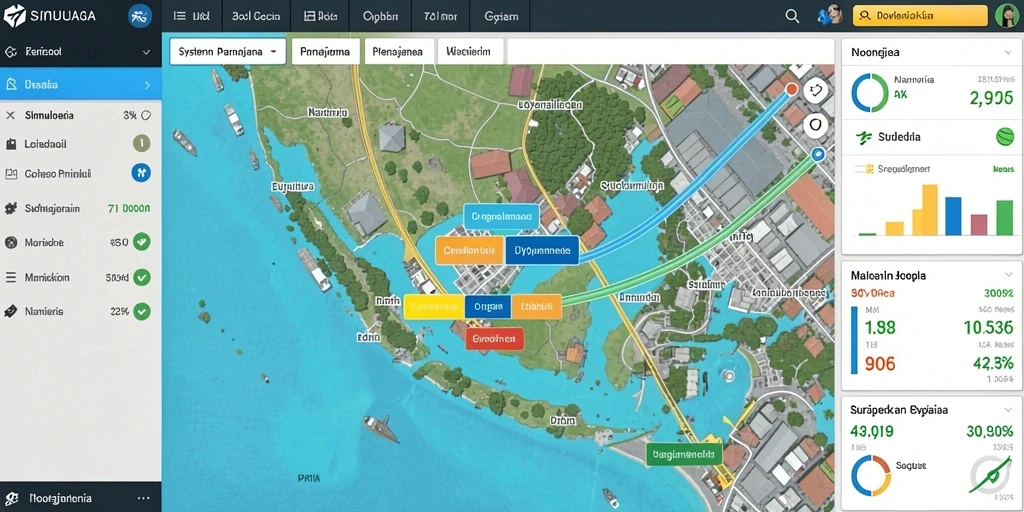Click the compass icon on the map

815,90
